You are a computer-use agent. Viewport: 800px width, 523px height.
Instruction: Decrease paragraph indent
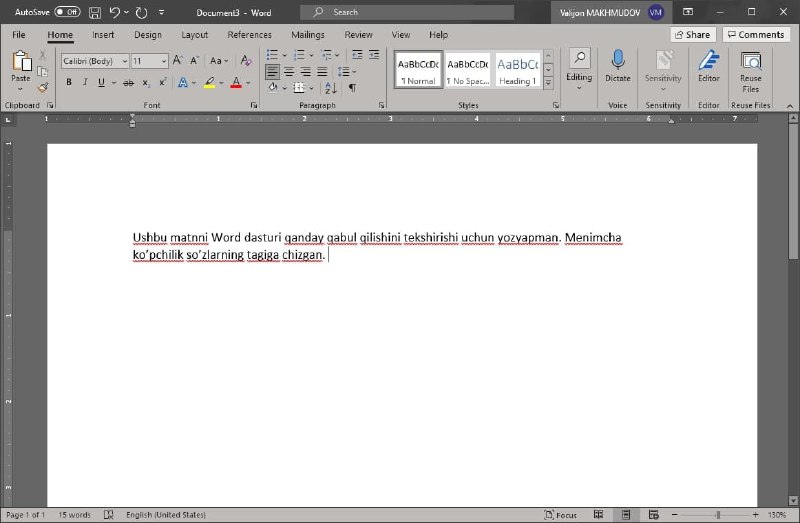click(357, 55)
